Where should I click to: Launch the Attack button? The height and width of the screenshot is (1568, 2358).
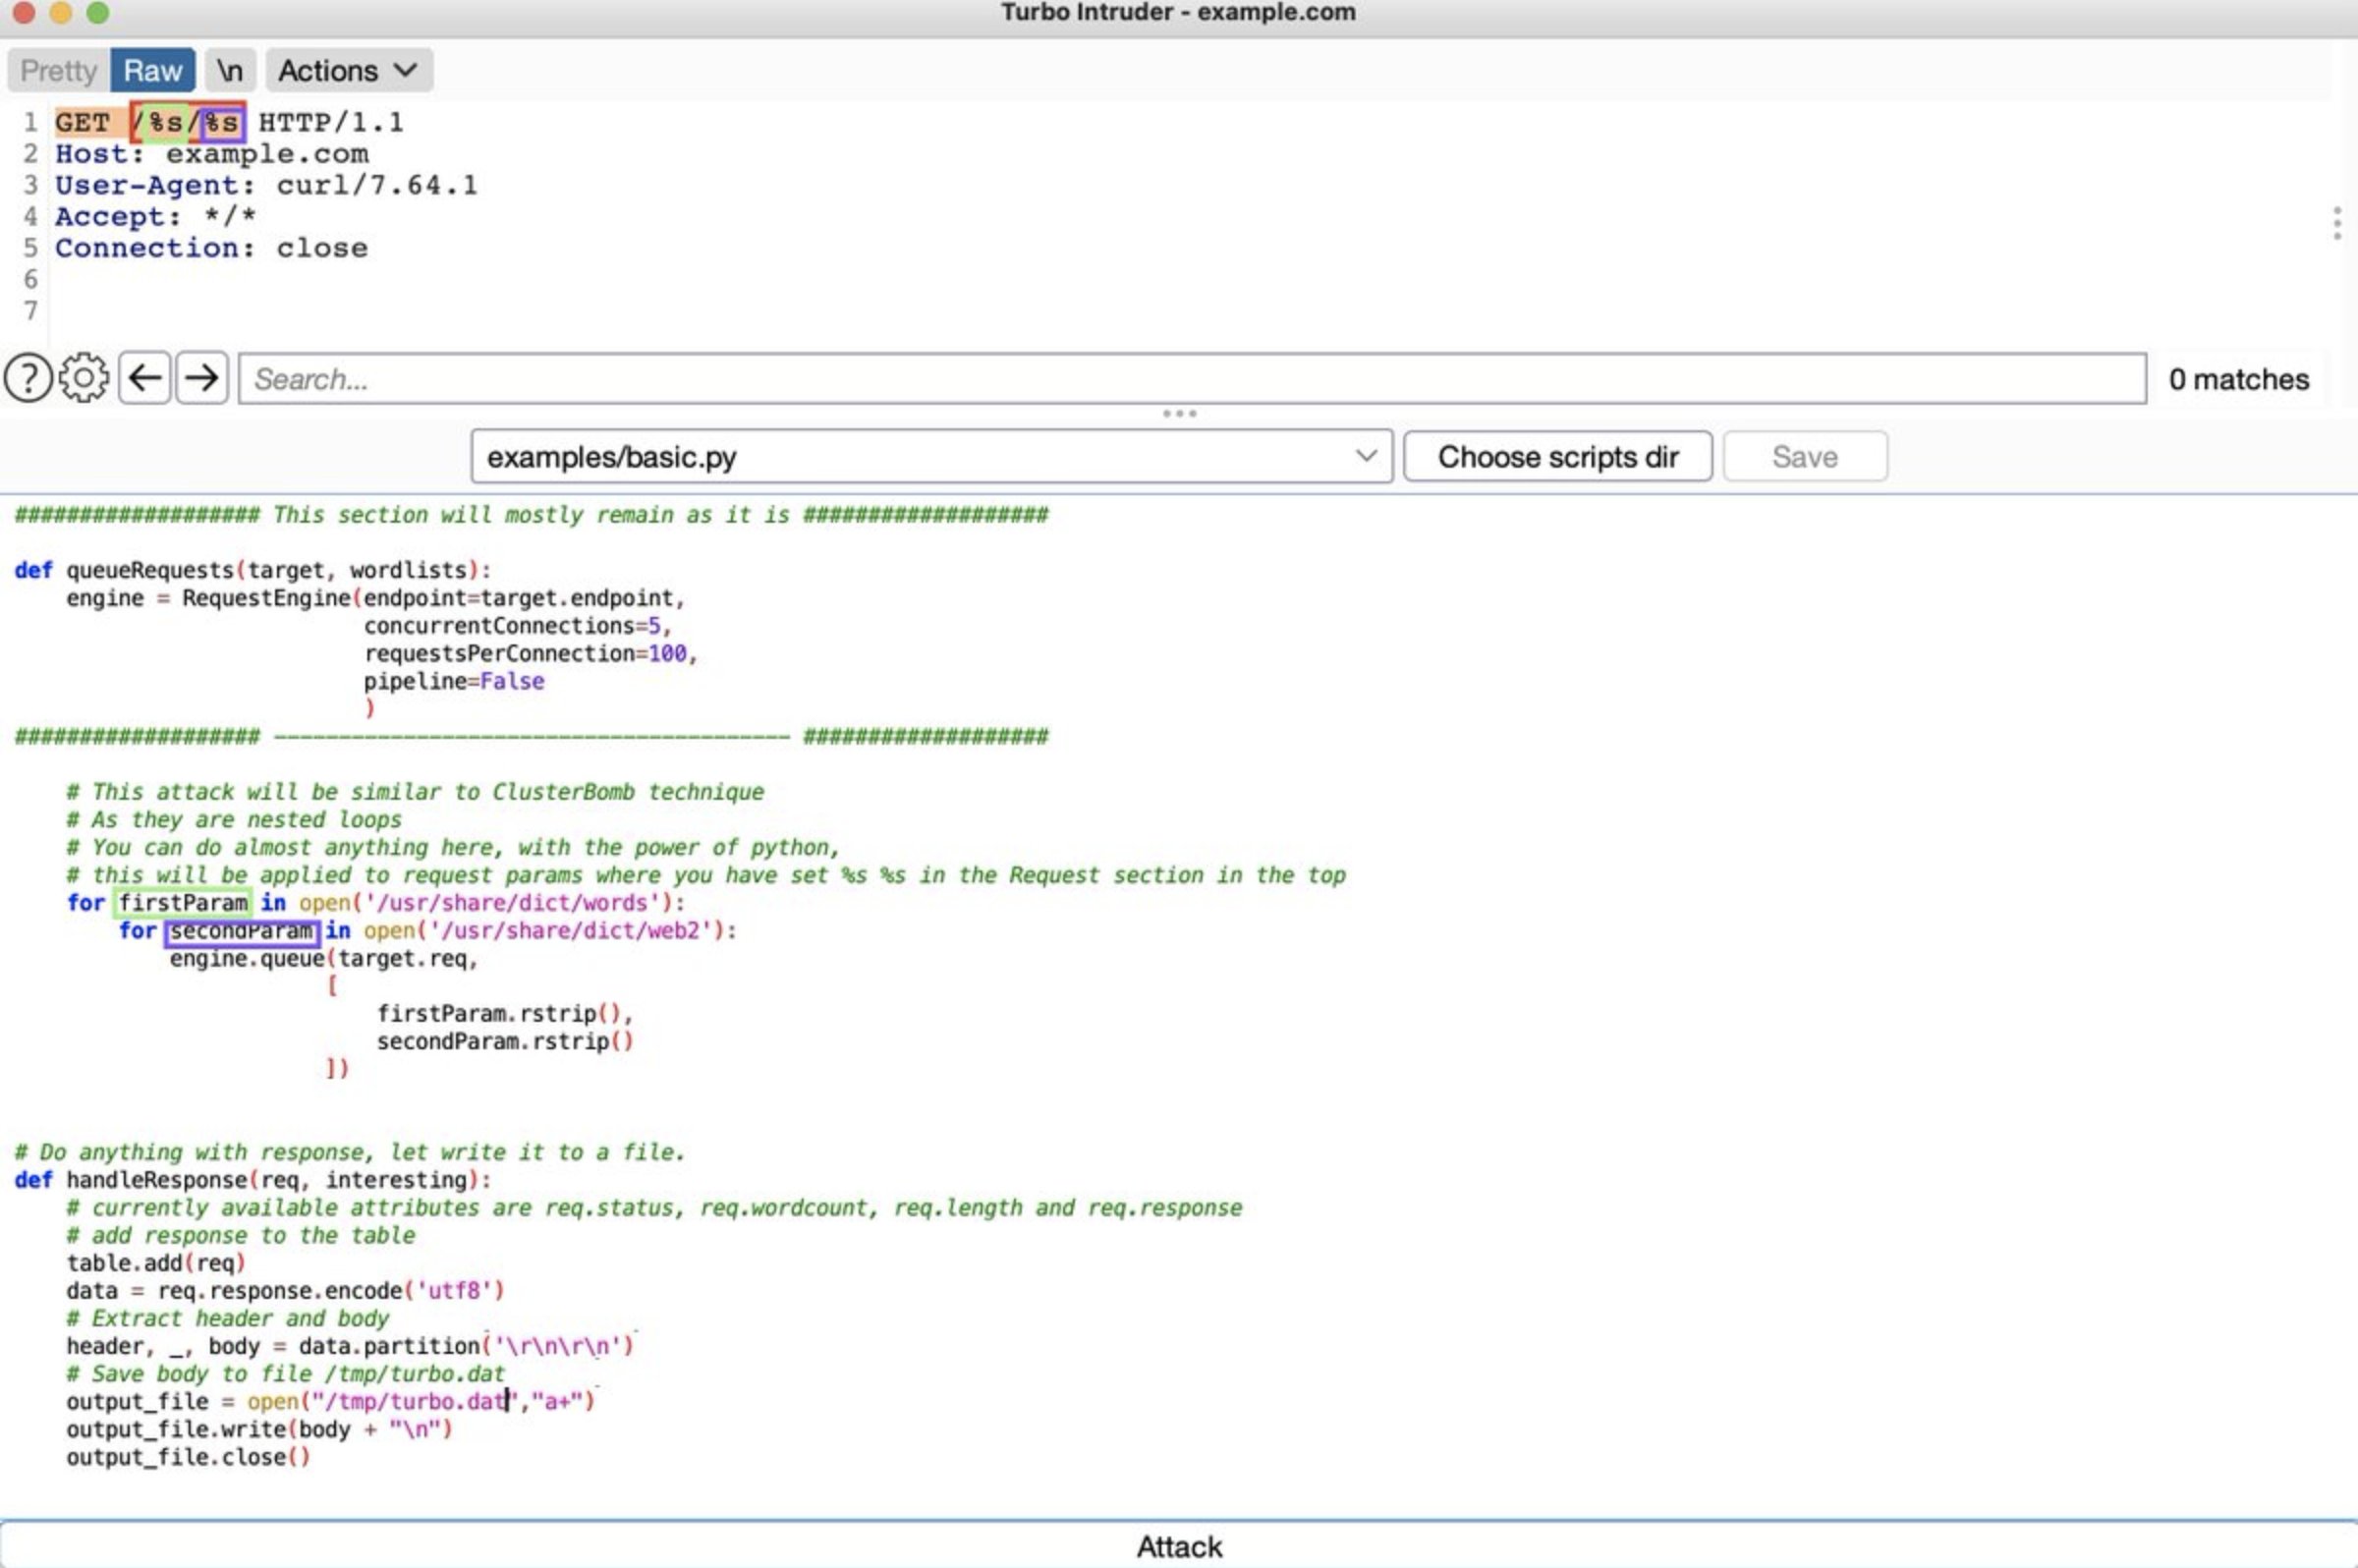click(1179, 1546)
